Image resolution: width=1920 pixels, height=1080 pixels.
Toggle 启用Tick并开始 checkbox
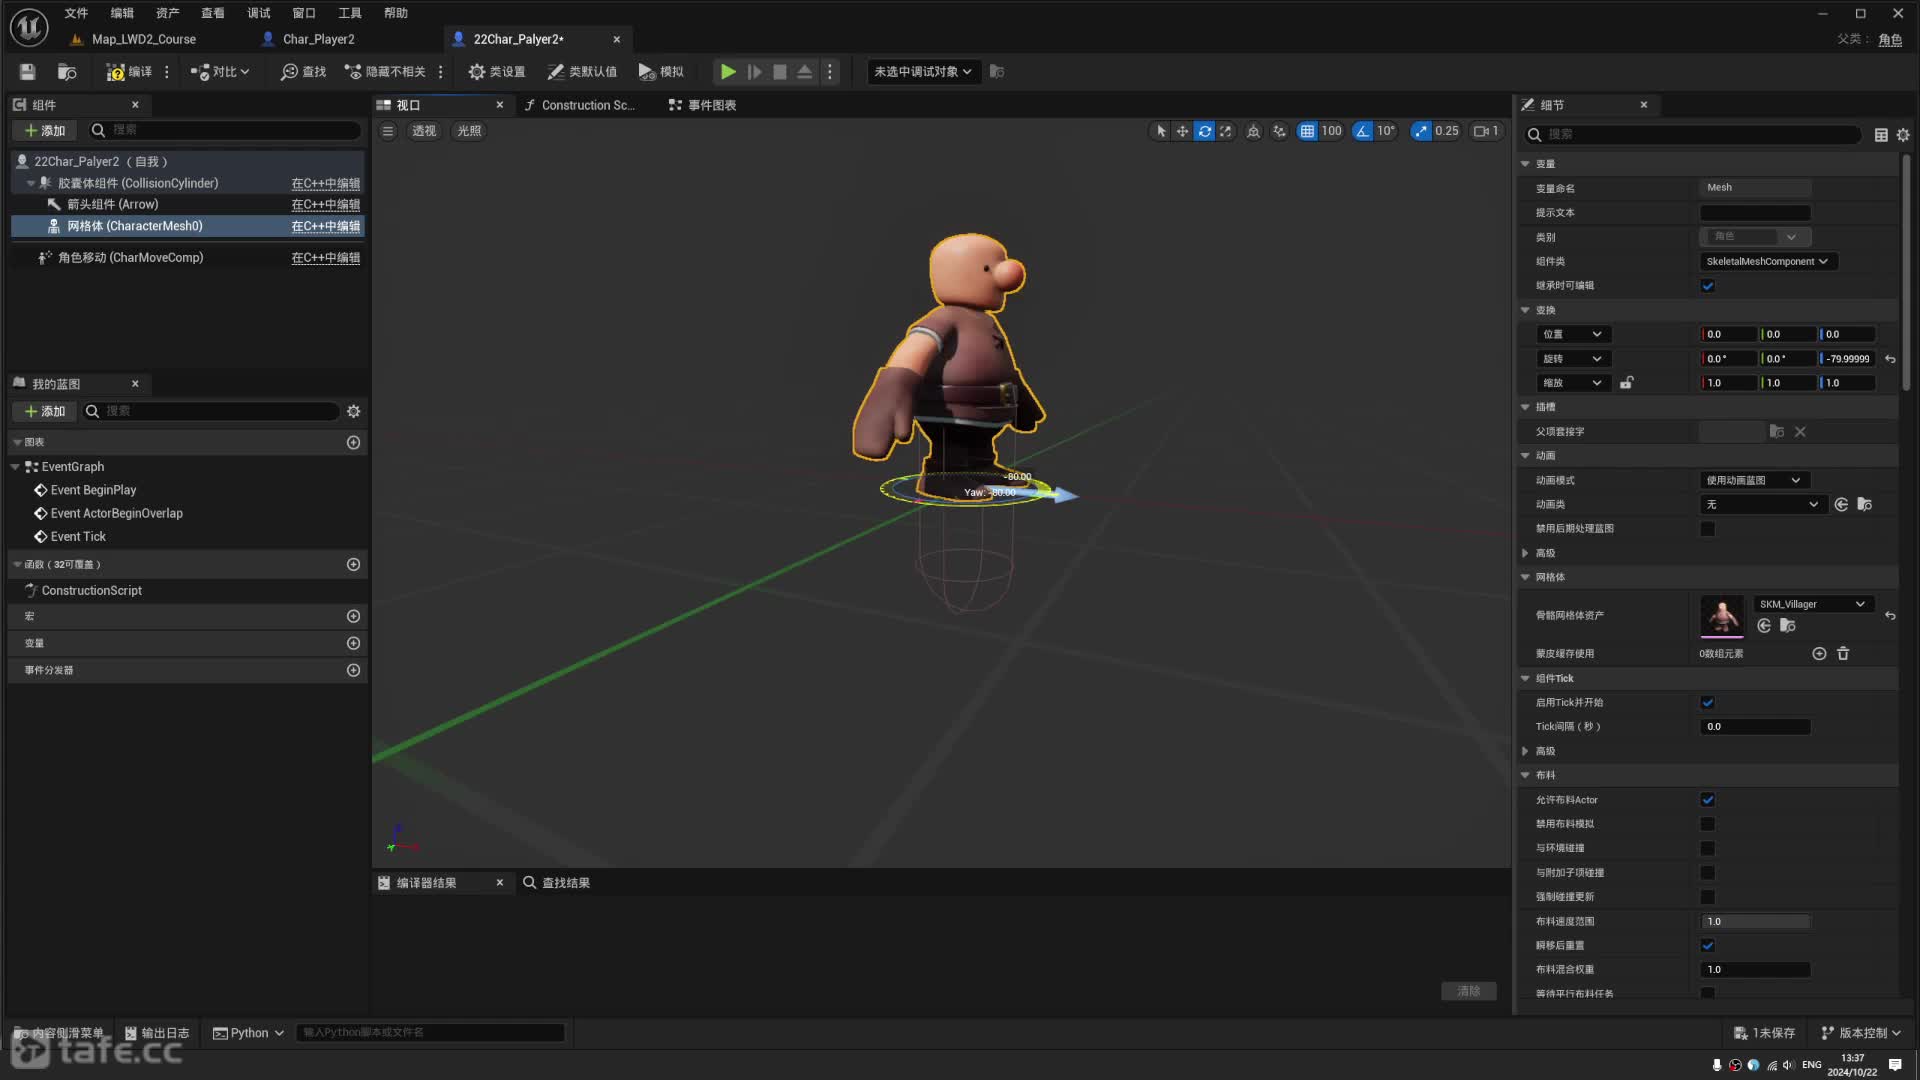coord(1708,702)
